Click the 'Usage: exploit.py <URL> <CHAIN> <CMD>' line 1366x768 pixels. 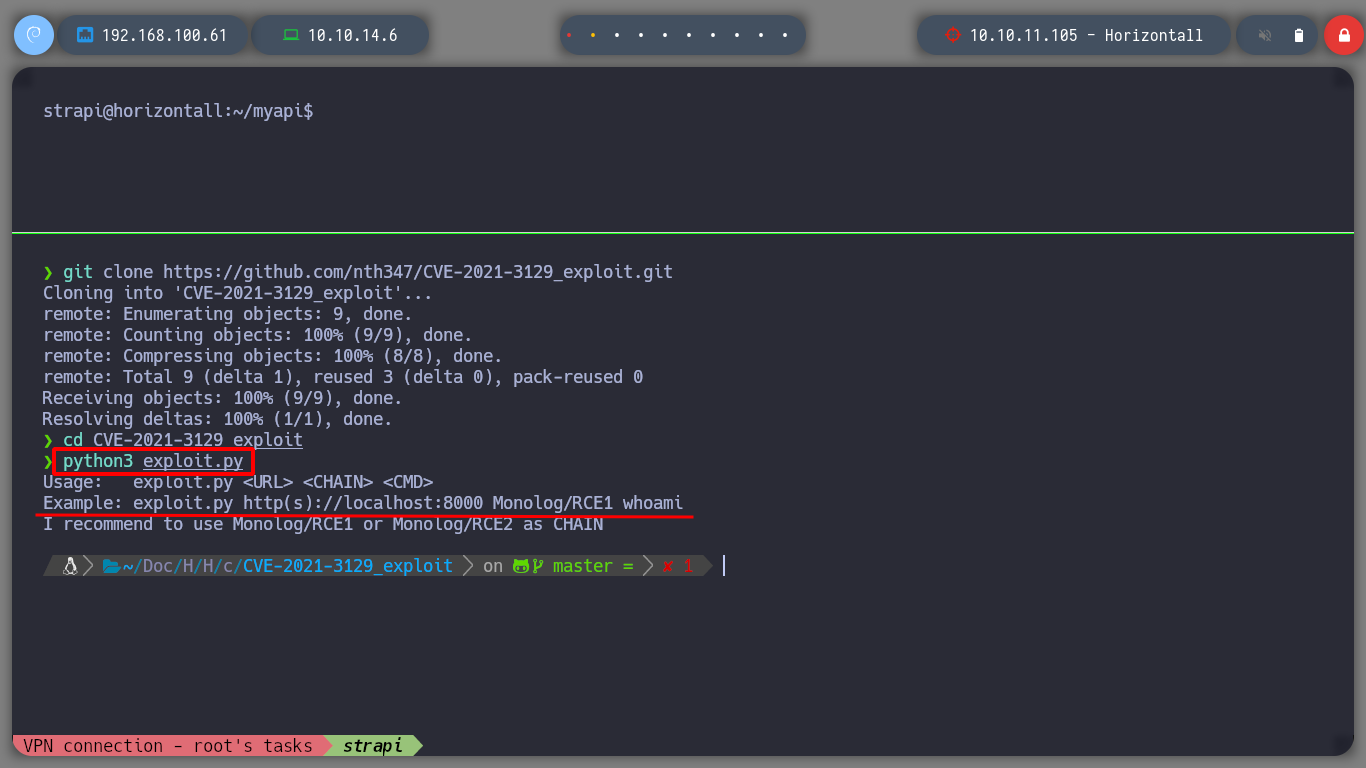click(238, 482)
